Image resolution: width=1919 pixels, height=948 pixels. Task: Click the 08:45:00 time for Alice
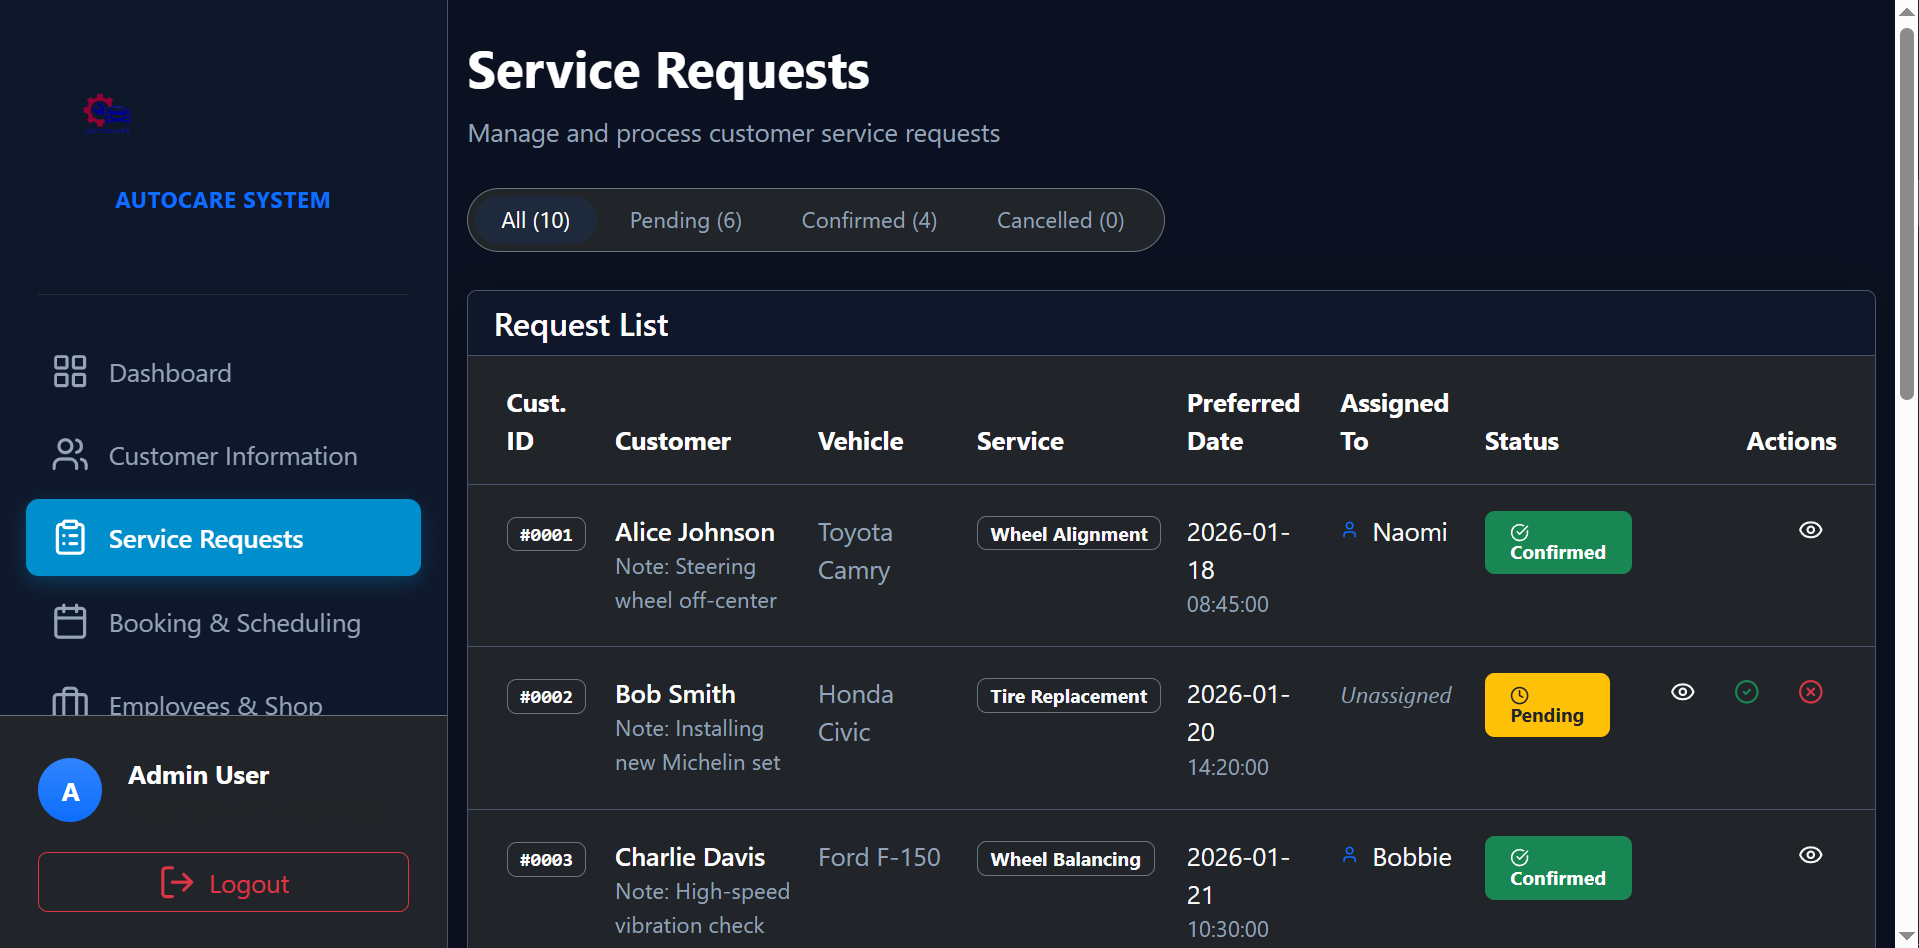(x=1227, y=604)
